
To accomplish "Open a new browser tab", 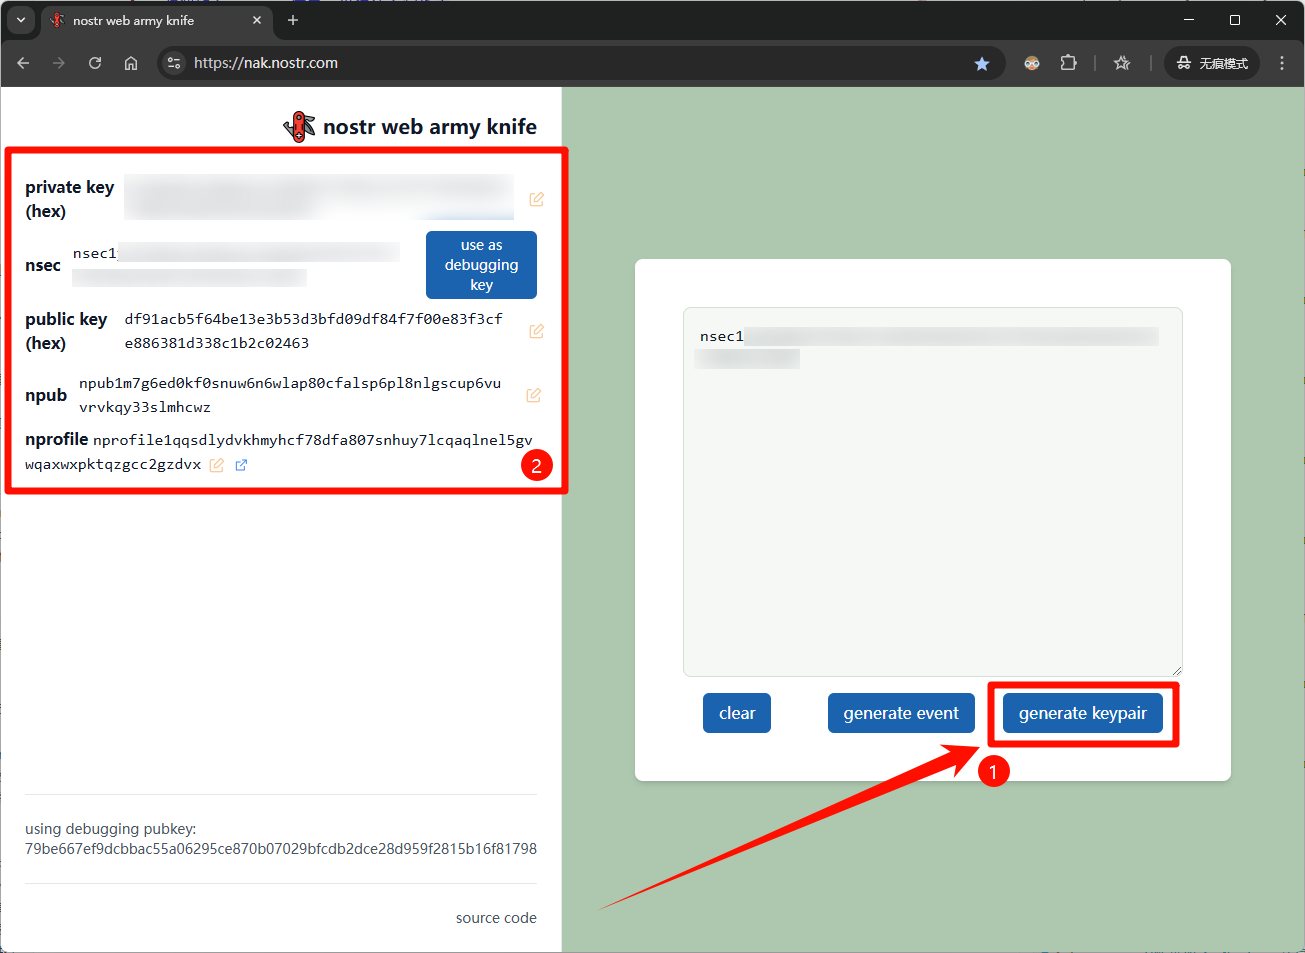I will pos(293,20).
